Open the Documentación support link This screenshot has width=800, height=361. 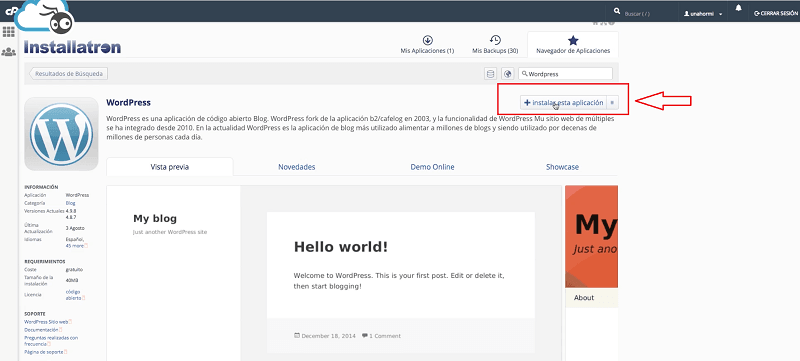[x=42, y=330]
